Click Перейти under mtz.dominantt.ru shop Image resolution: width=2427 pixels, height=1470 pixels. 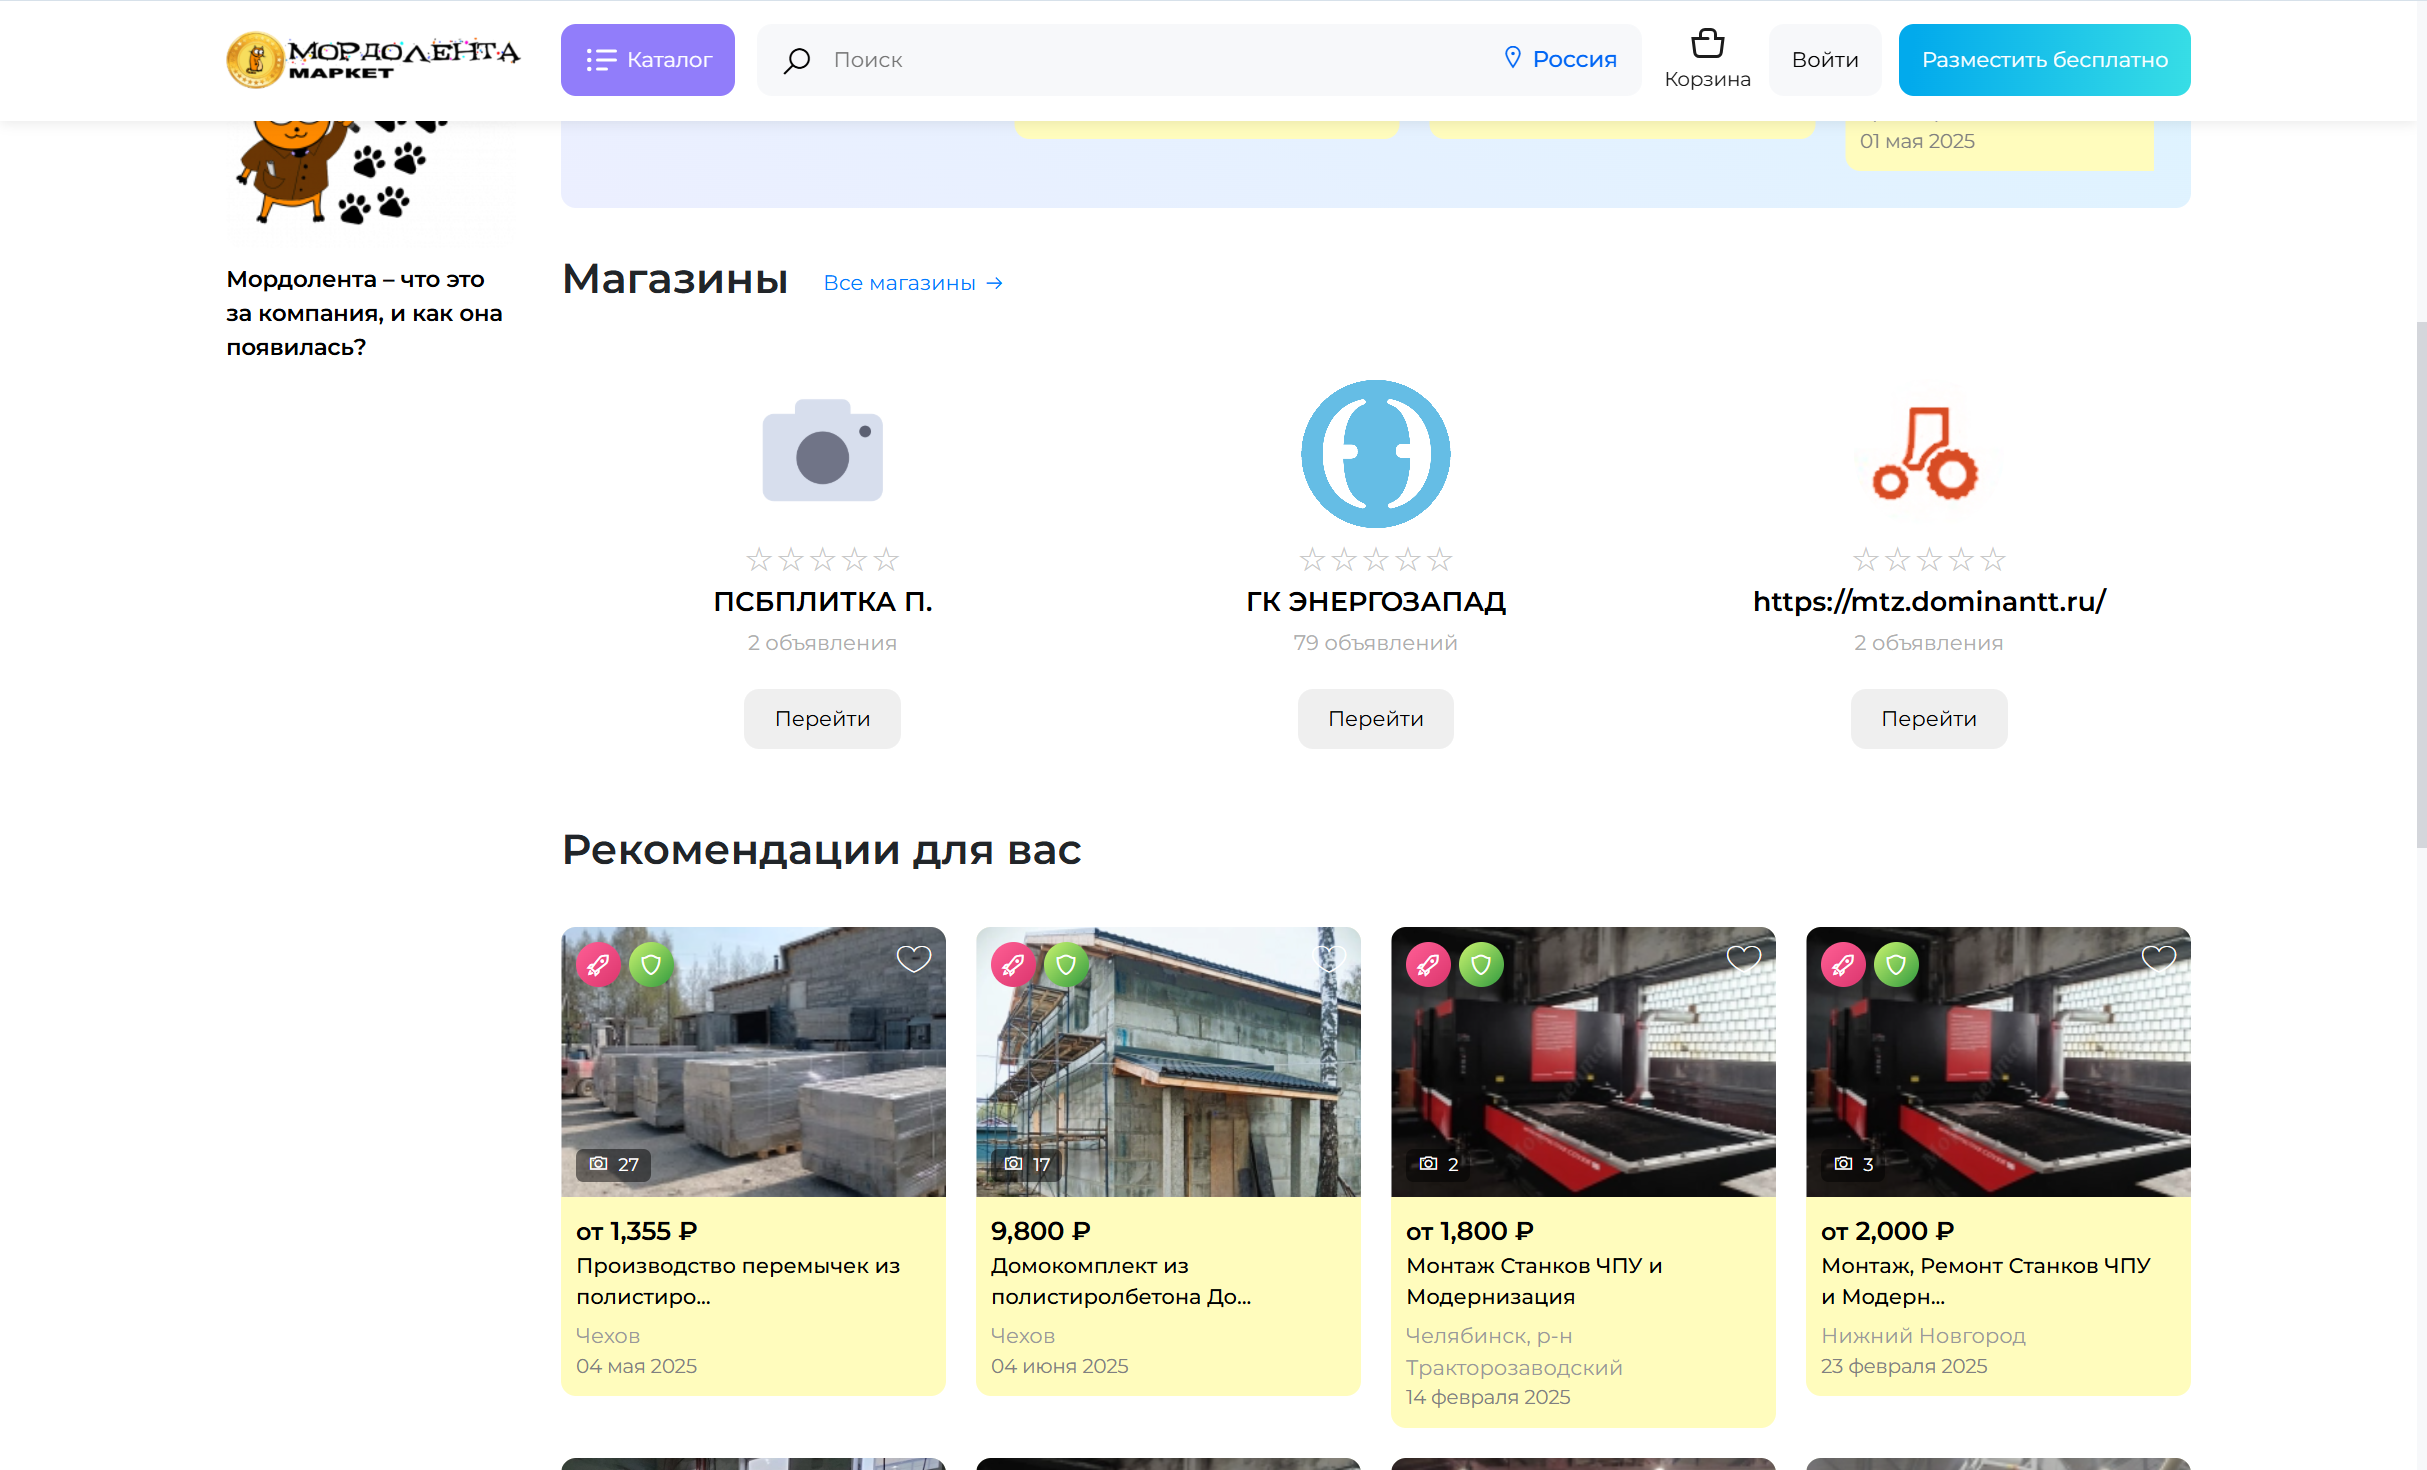pyautogui.click(x=1929, y=718)
